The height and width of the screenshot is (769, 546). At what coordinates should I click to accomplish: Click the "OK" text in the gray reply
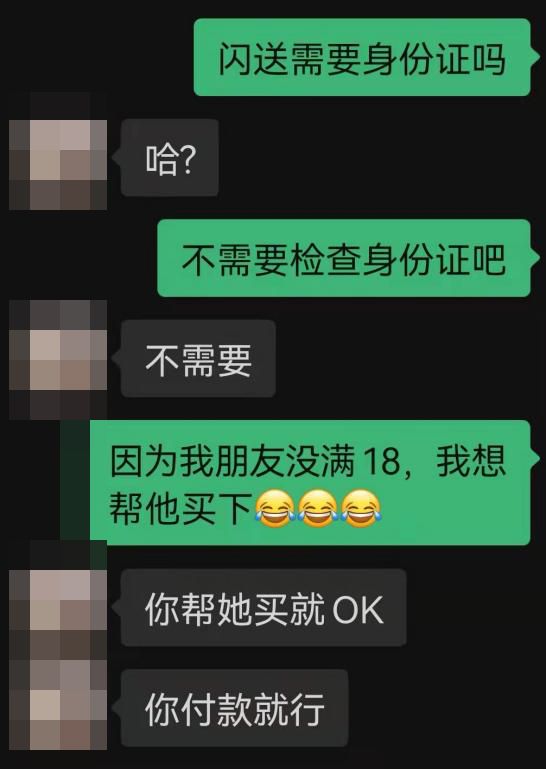[358, 610]
